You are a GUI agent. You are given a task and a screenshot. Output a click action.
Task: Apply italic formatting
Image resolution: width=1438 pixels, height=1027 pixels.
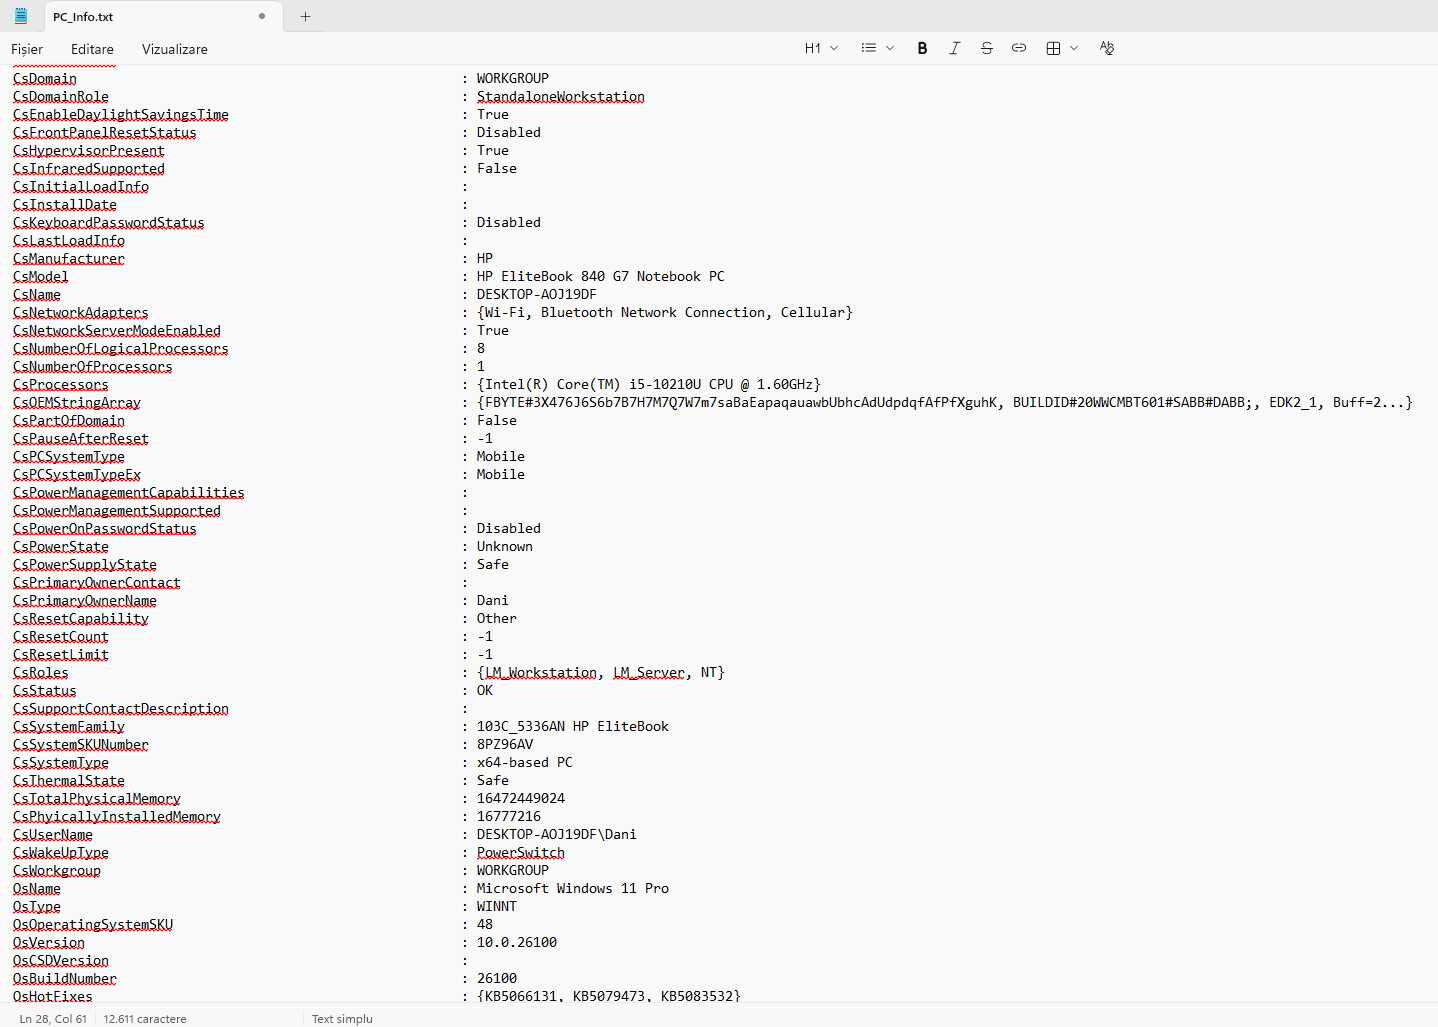click(x=954, y=48)
